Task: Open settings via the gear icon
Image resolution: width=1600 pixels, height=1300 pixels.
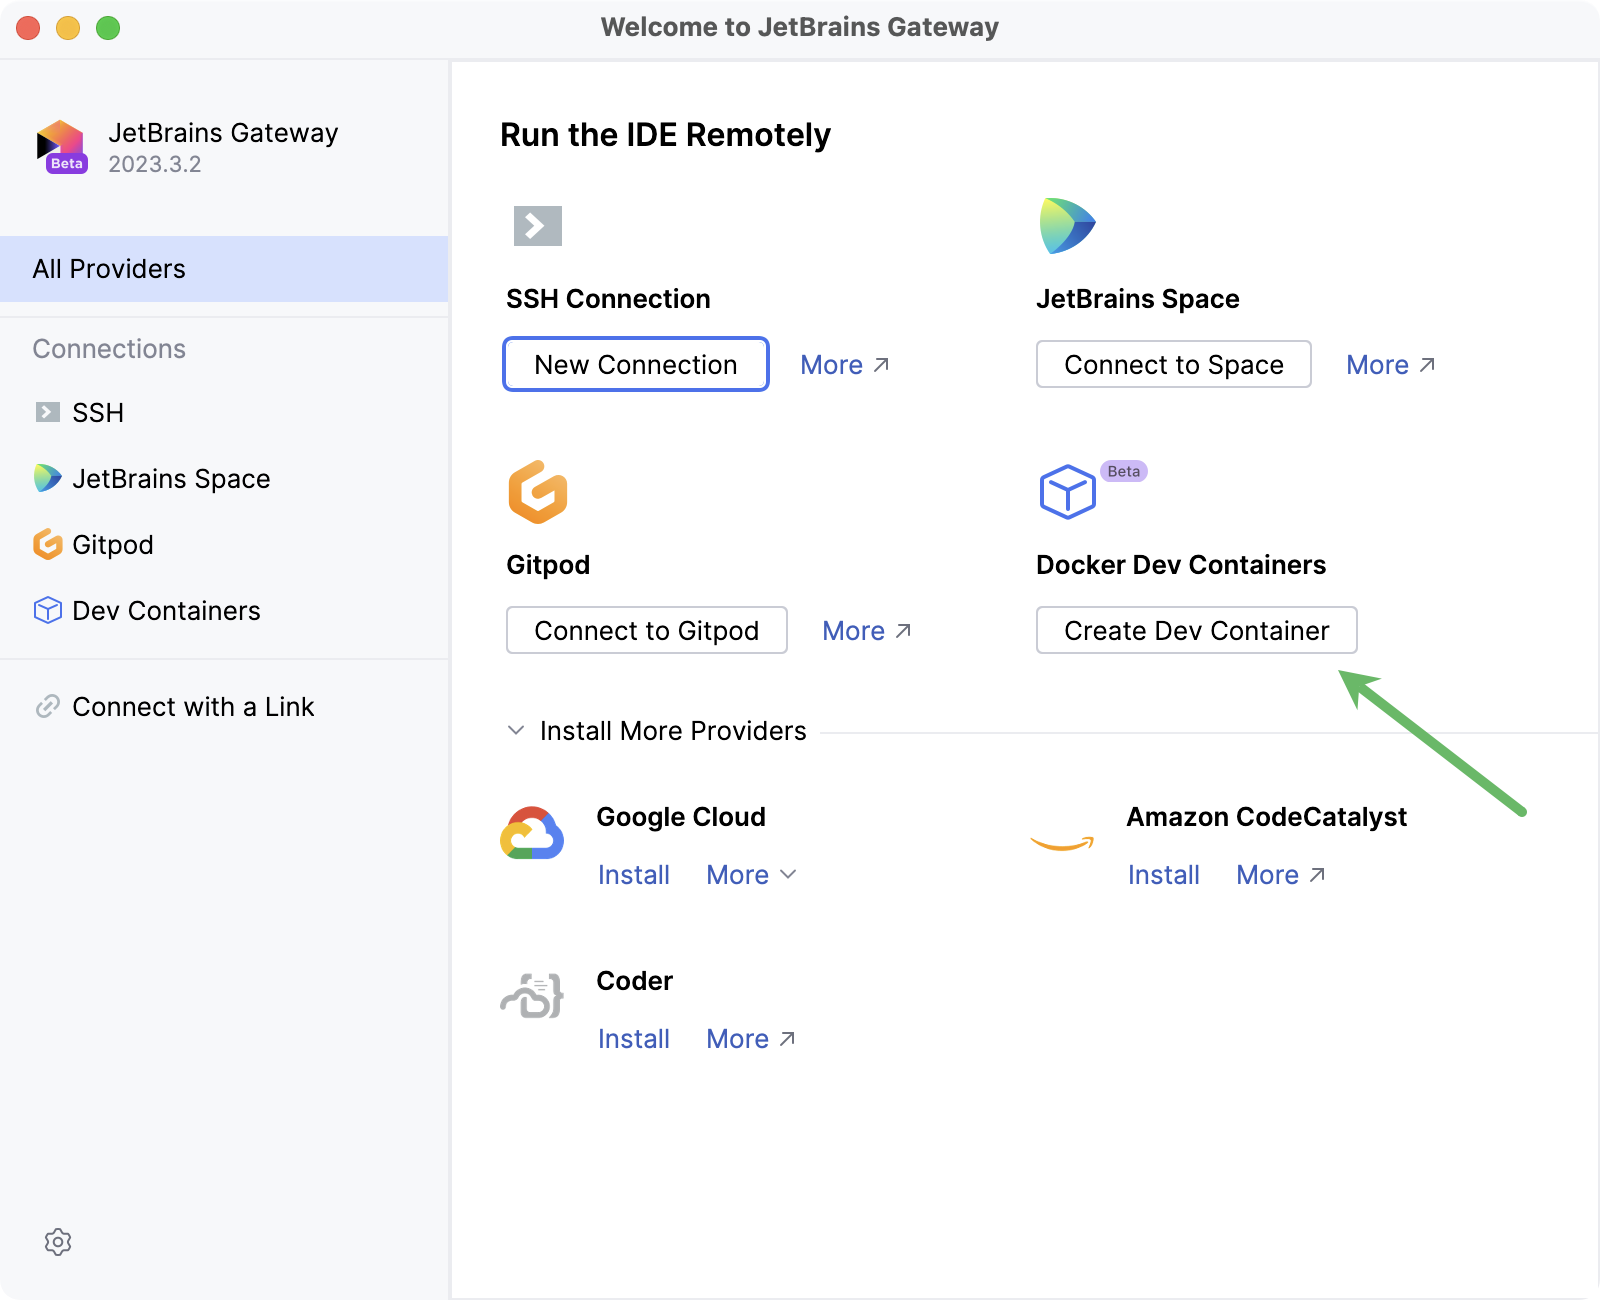Action: click(58, 1242)
